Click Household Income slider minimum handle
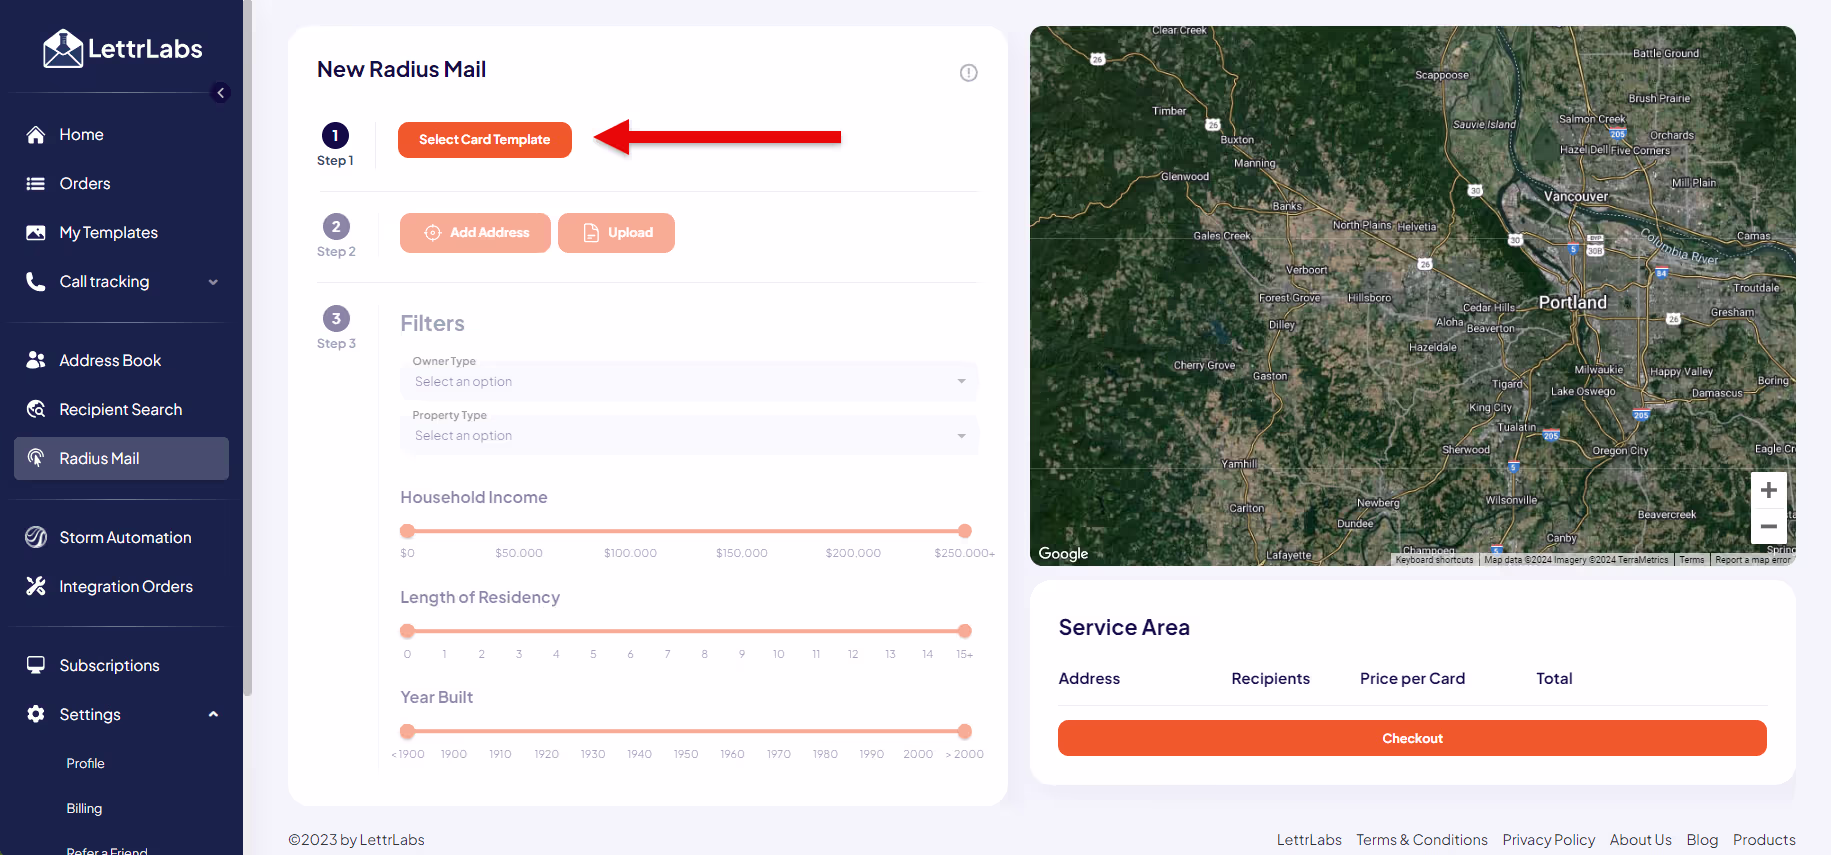 click(x=407, y=531)
